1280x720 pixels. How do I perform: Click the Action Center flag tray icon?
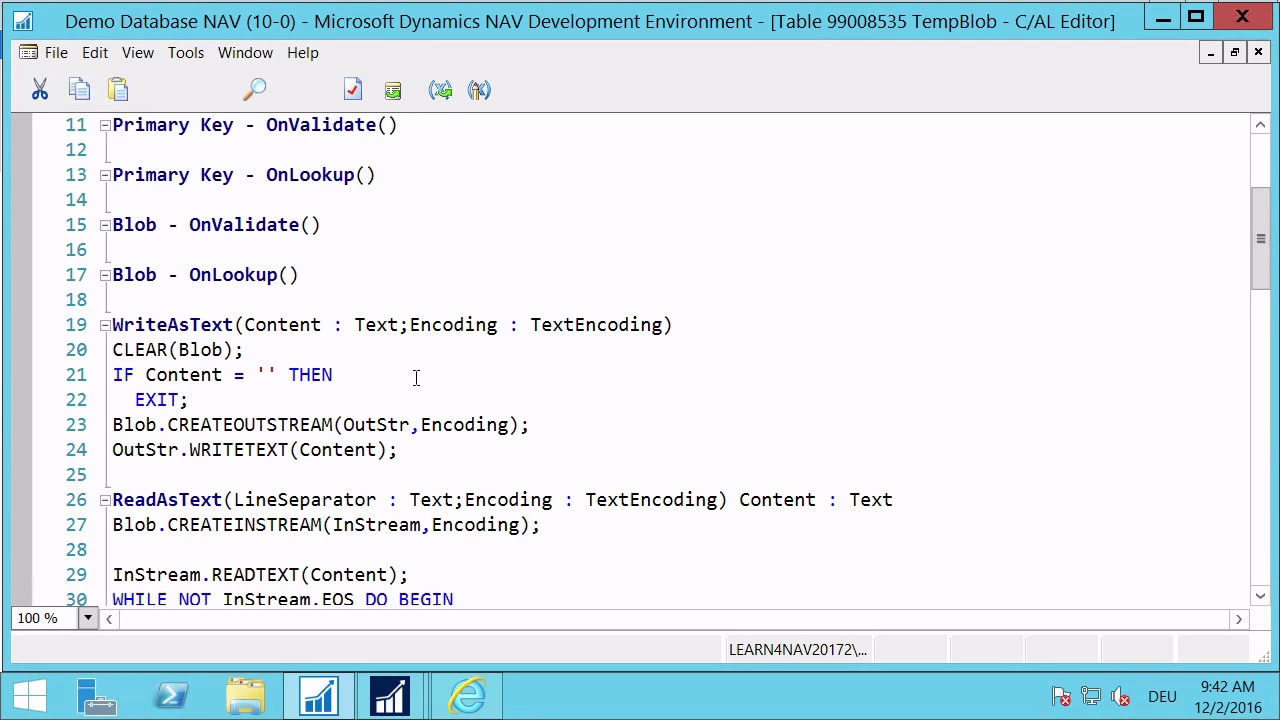click(1062, 697)
